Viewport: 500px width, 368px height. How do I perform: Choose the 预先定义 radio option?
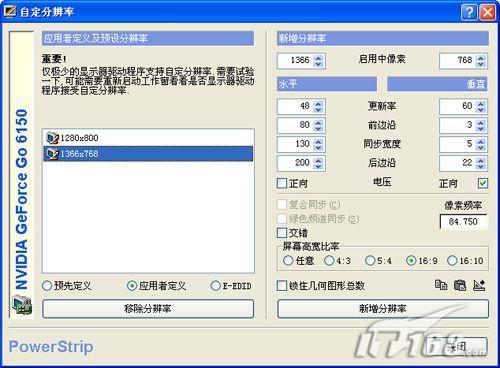pyautogui.click(x=47, y=286)
